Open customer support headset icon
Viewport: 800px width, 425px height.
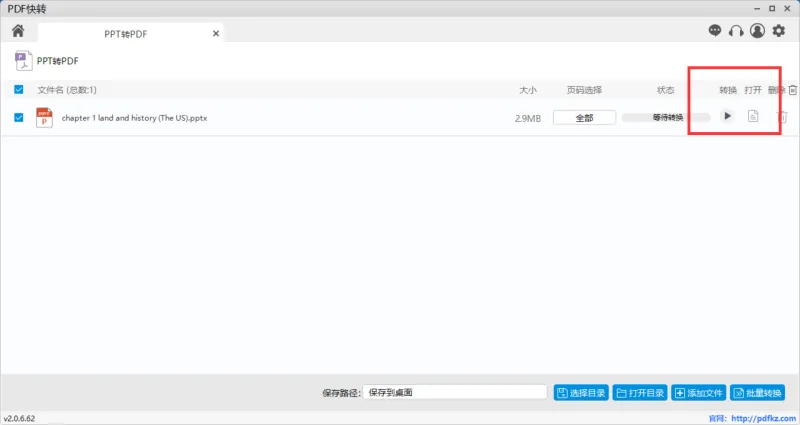[x=736, y=31]
